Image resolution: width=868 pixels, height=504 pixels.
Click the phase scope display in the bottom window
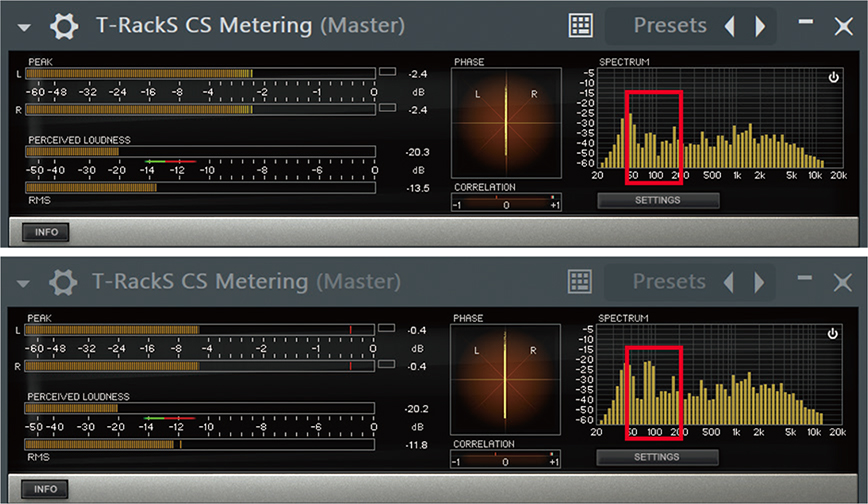[x=505, y=379]
